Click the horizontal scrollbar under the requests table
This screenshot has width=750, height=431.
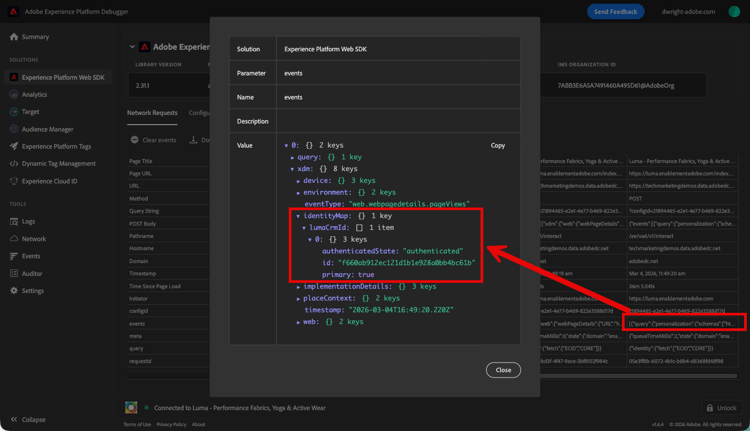tap(639, 376)
